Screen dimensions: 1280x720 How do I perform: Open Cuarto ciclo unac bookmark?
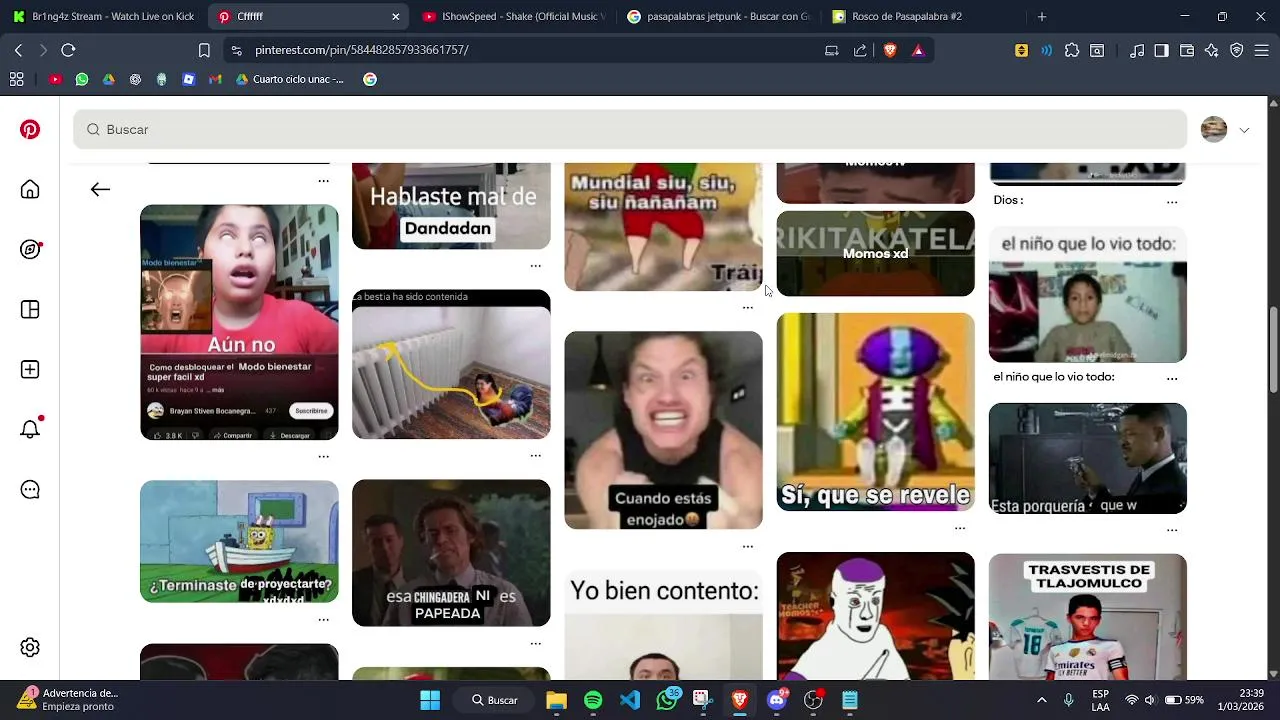291,79
